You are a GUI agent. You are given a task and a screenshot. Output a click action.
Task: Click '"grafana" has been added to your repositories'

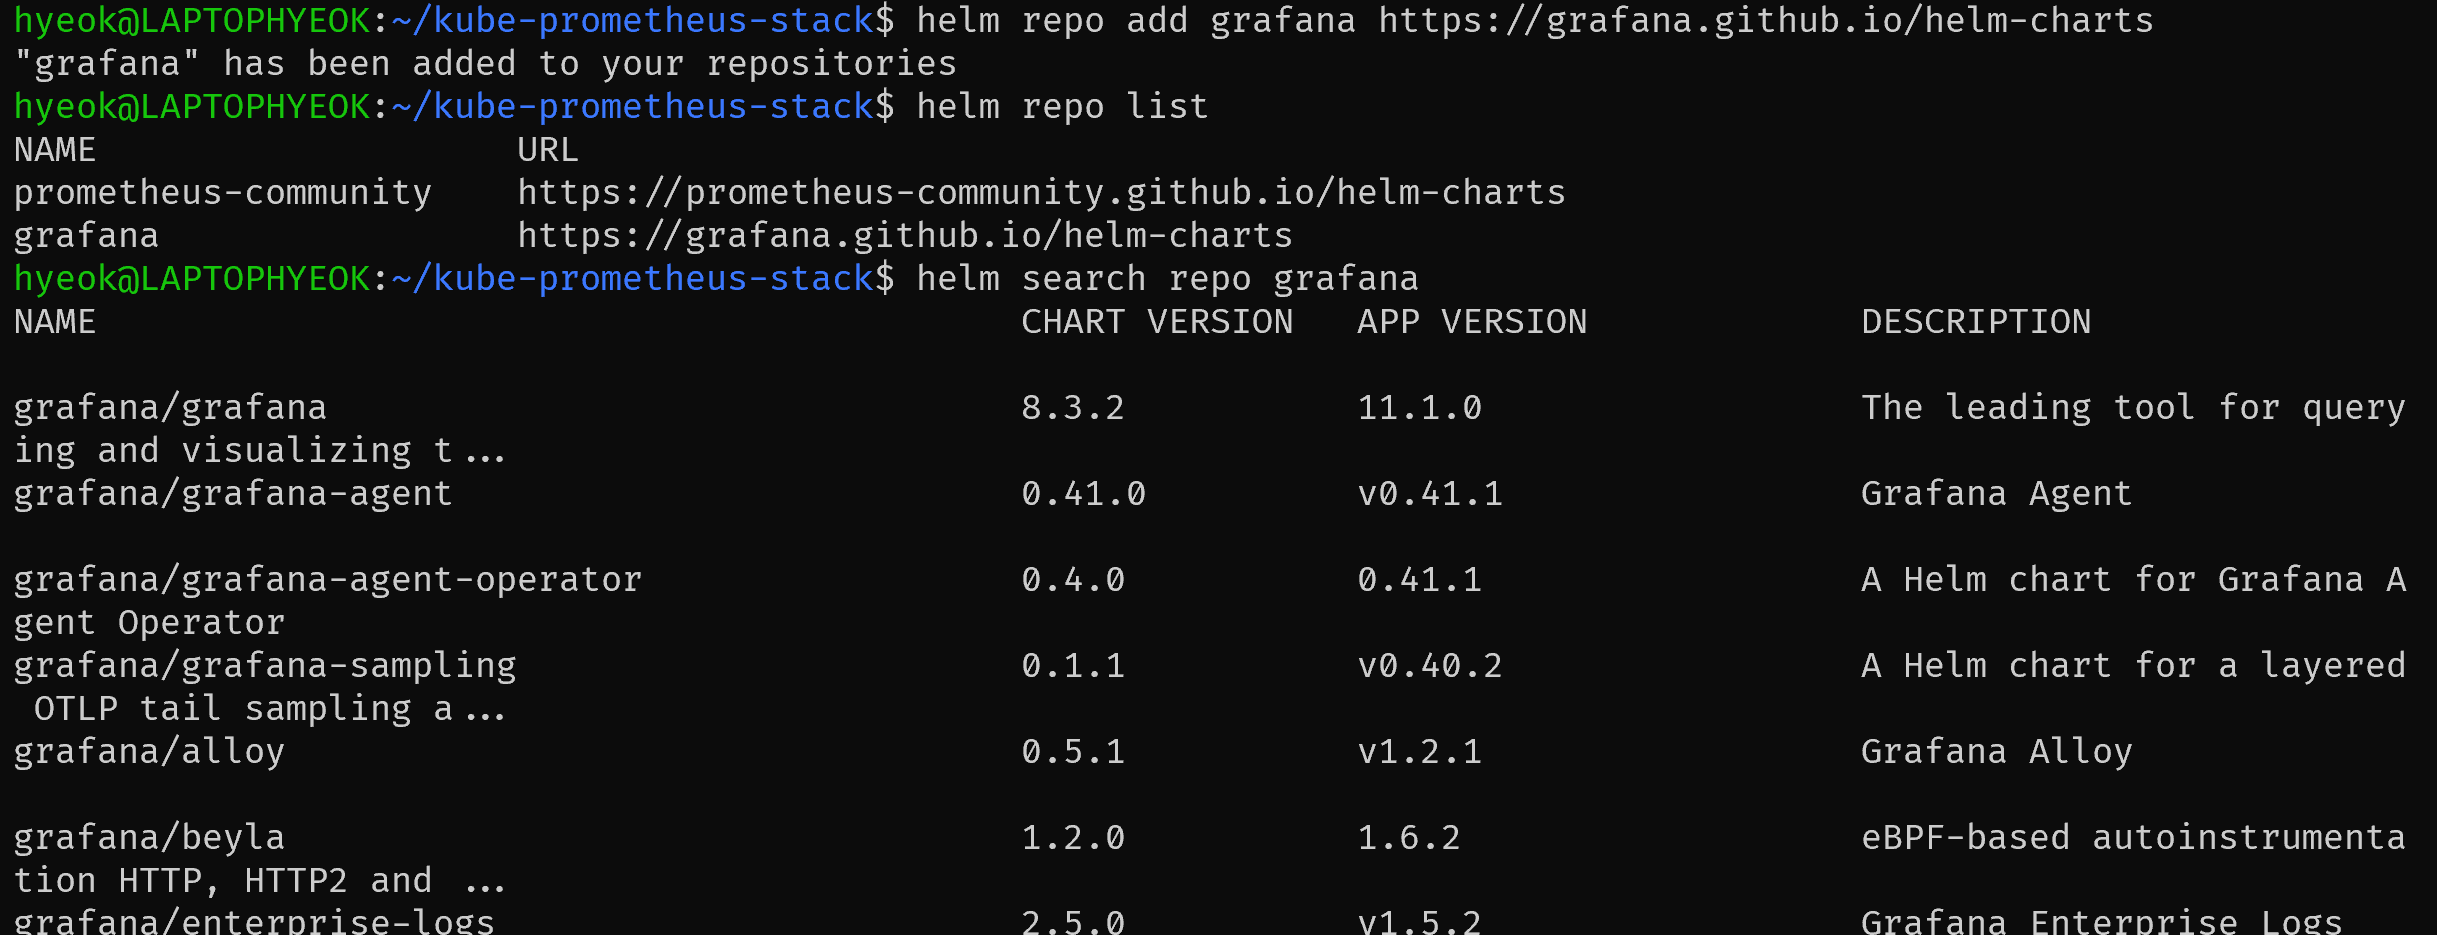click(485, 64)
